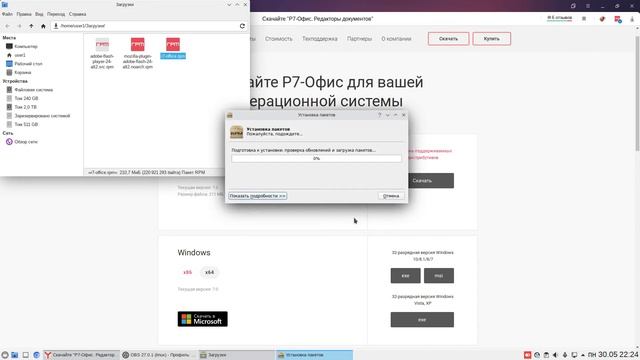Switch to Загрузки taskbar entry
The height and width of the screenshot is (360, 640).
point(236,355)
